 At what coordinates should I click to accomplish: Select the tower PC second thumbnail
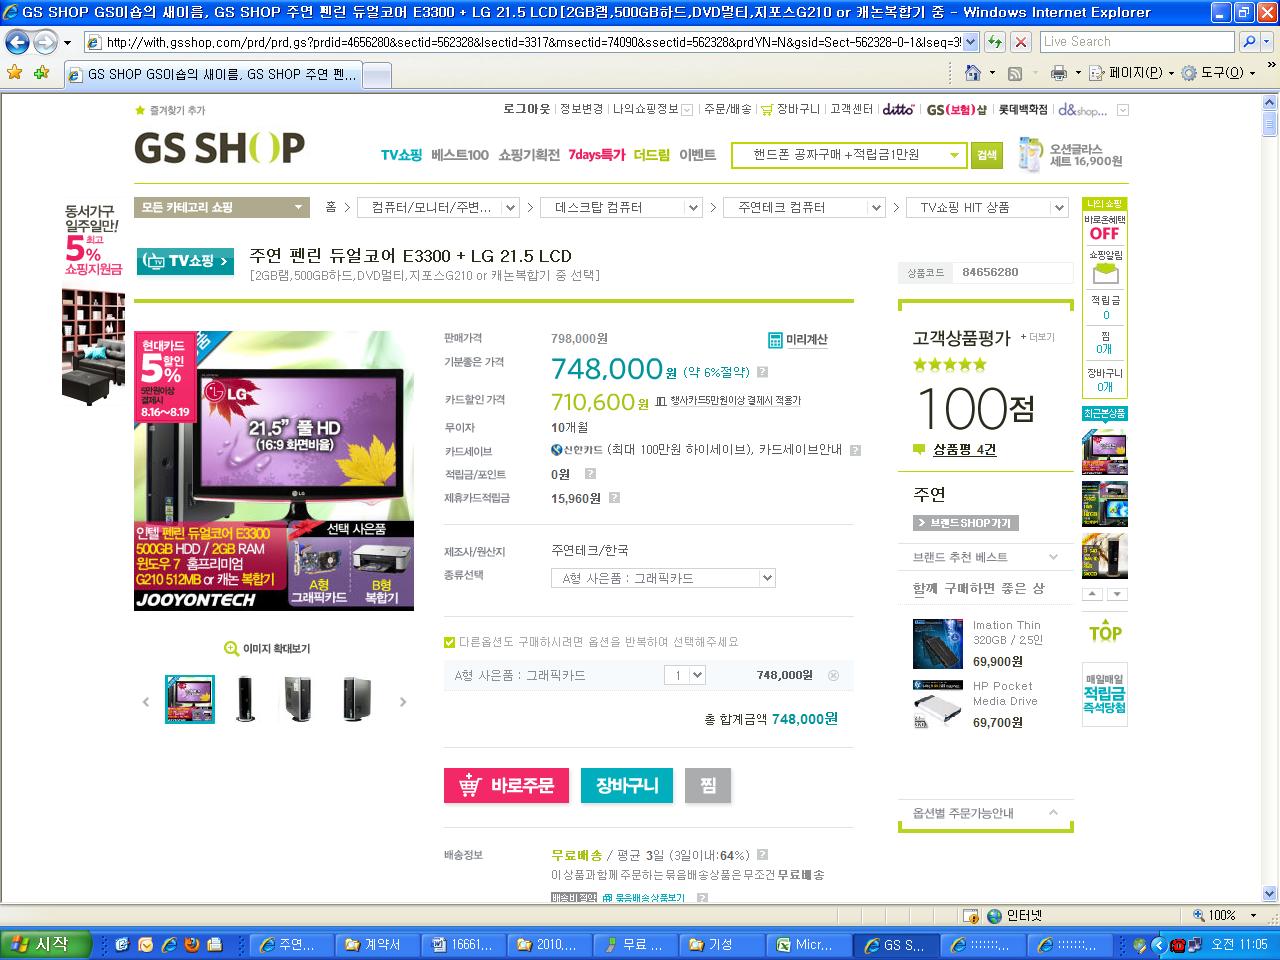245,699
